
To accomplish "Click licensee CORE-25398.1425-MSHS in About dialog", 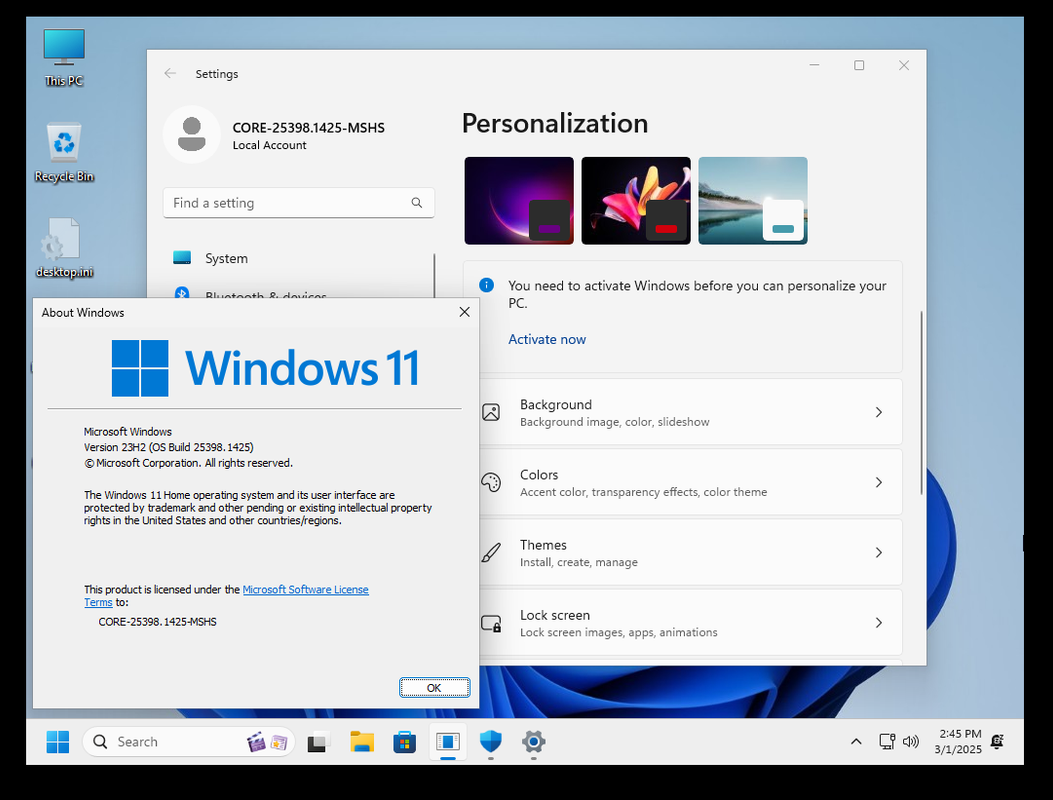I will [157, 621].
